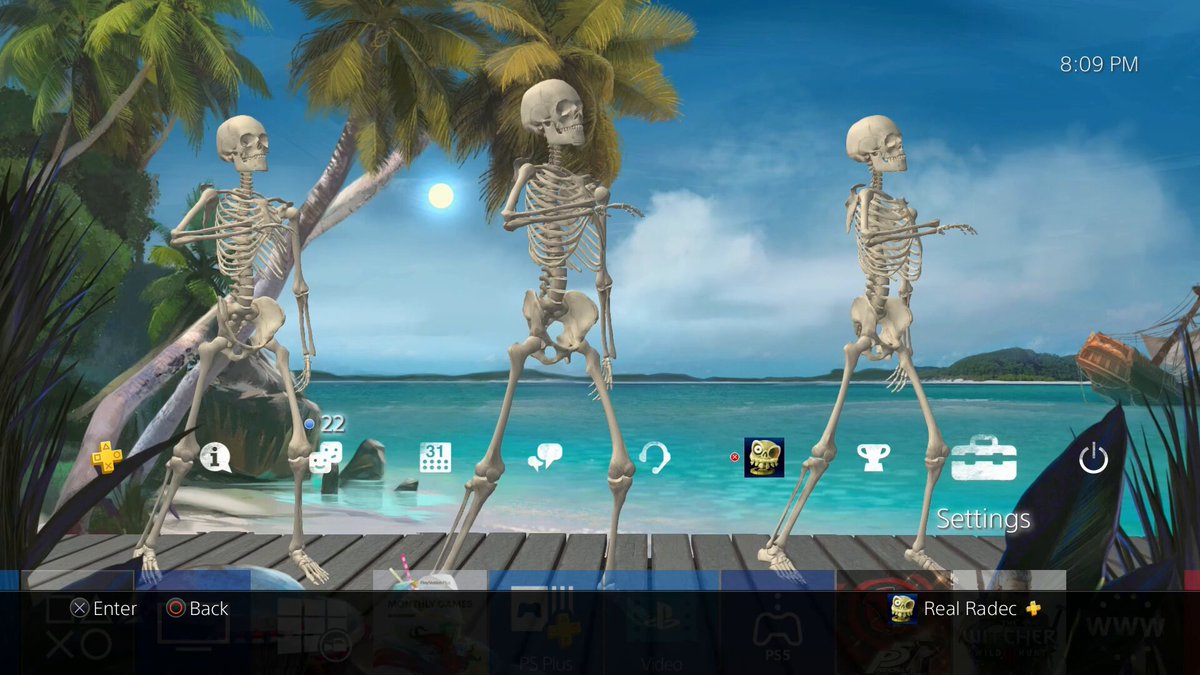The image size is (1200, 675).
Task: Open Friends icon showing 22
Action: (325, 458)
